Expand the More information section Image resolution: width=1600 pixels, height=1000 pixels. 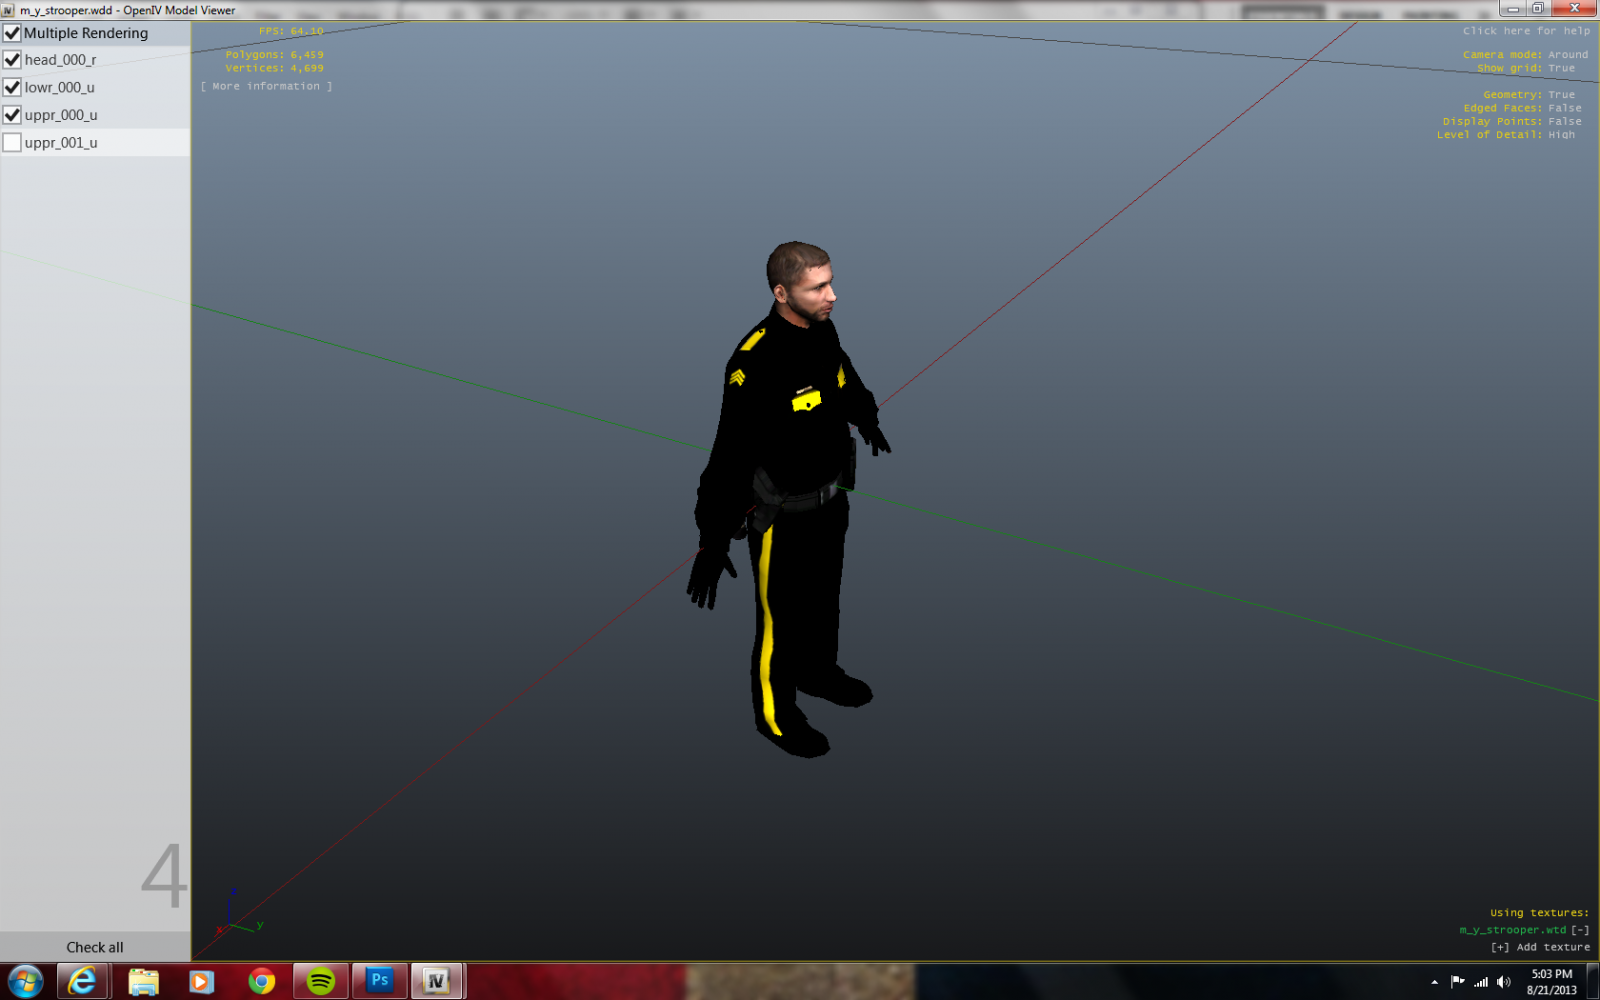(x=266, y=87)
